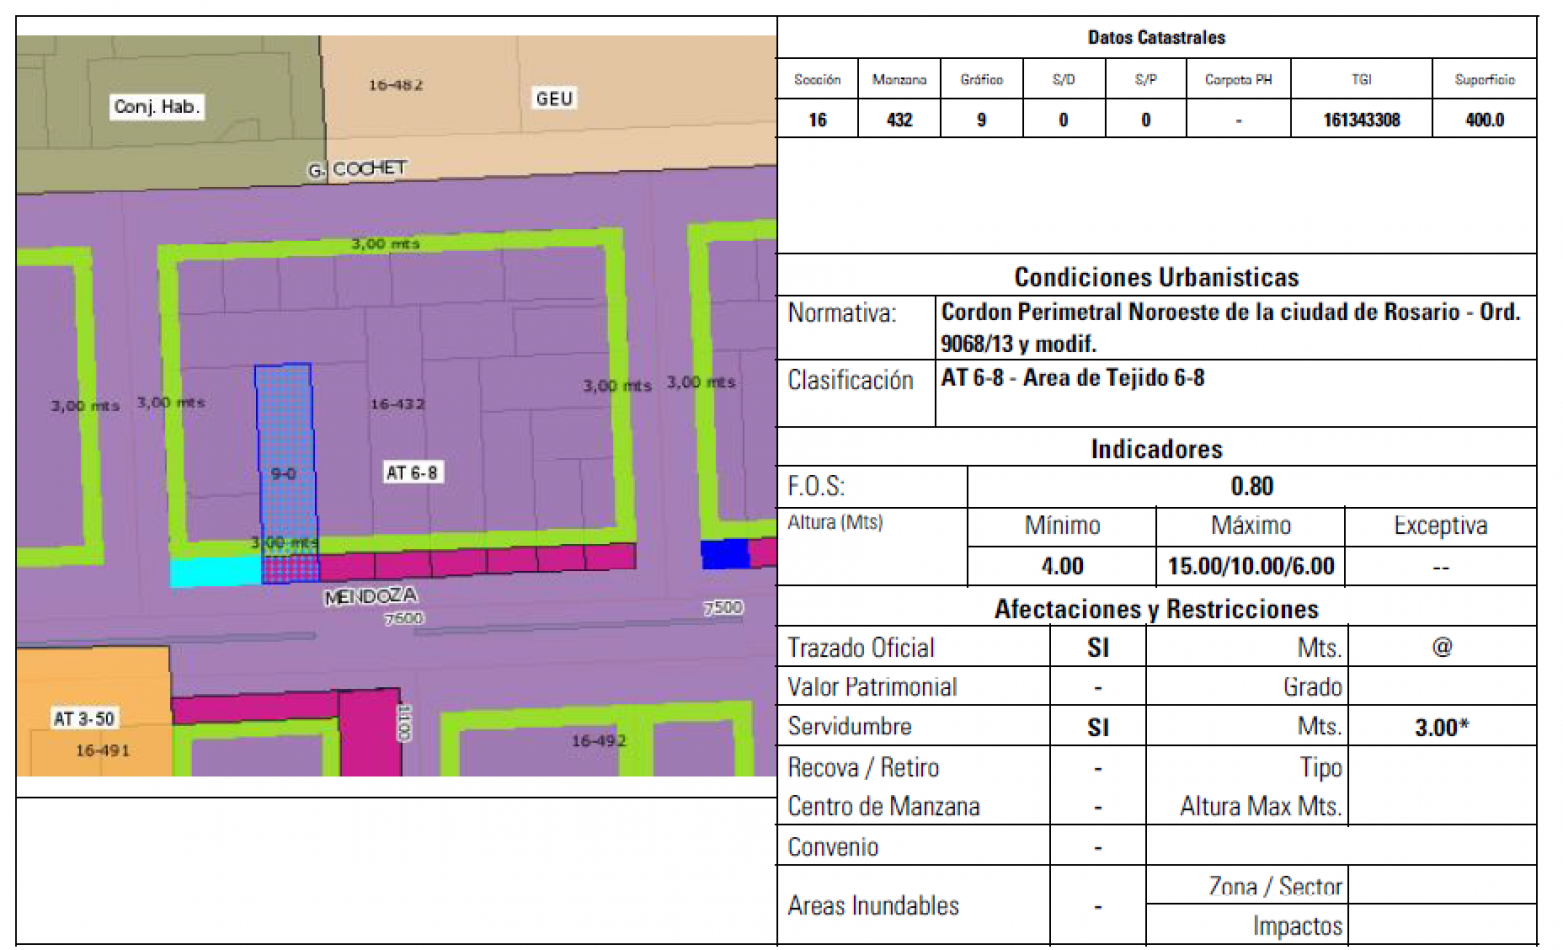Select the F.O.S. value 0.80

pyautogui.click(x=1251, y=487)
